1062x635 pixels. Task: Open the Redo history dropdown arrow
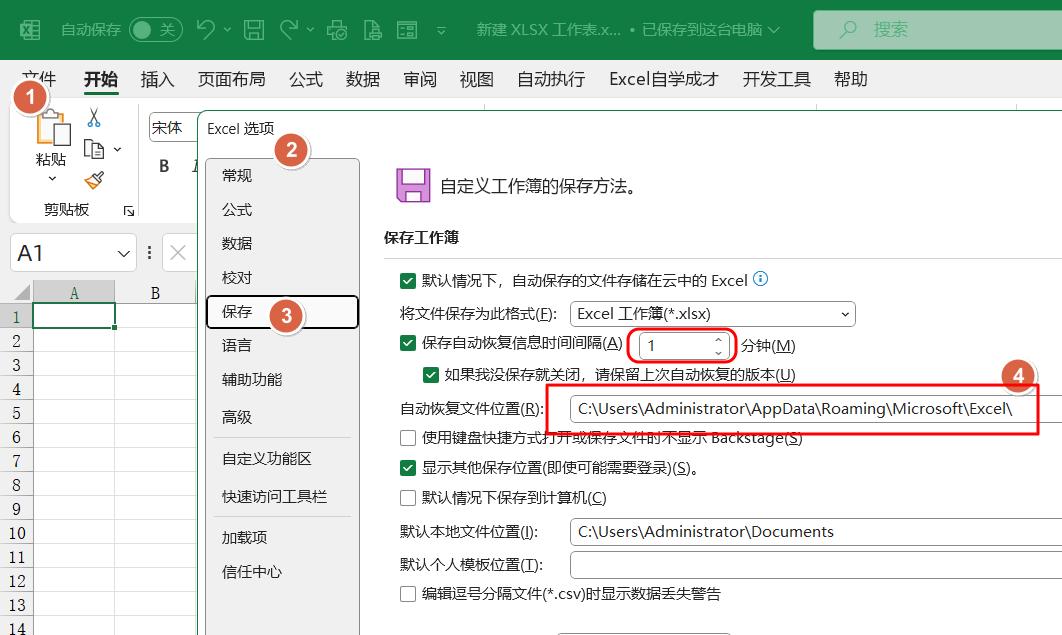click(310, 30)
